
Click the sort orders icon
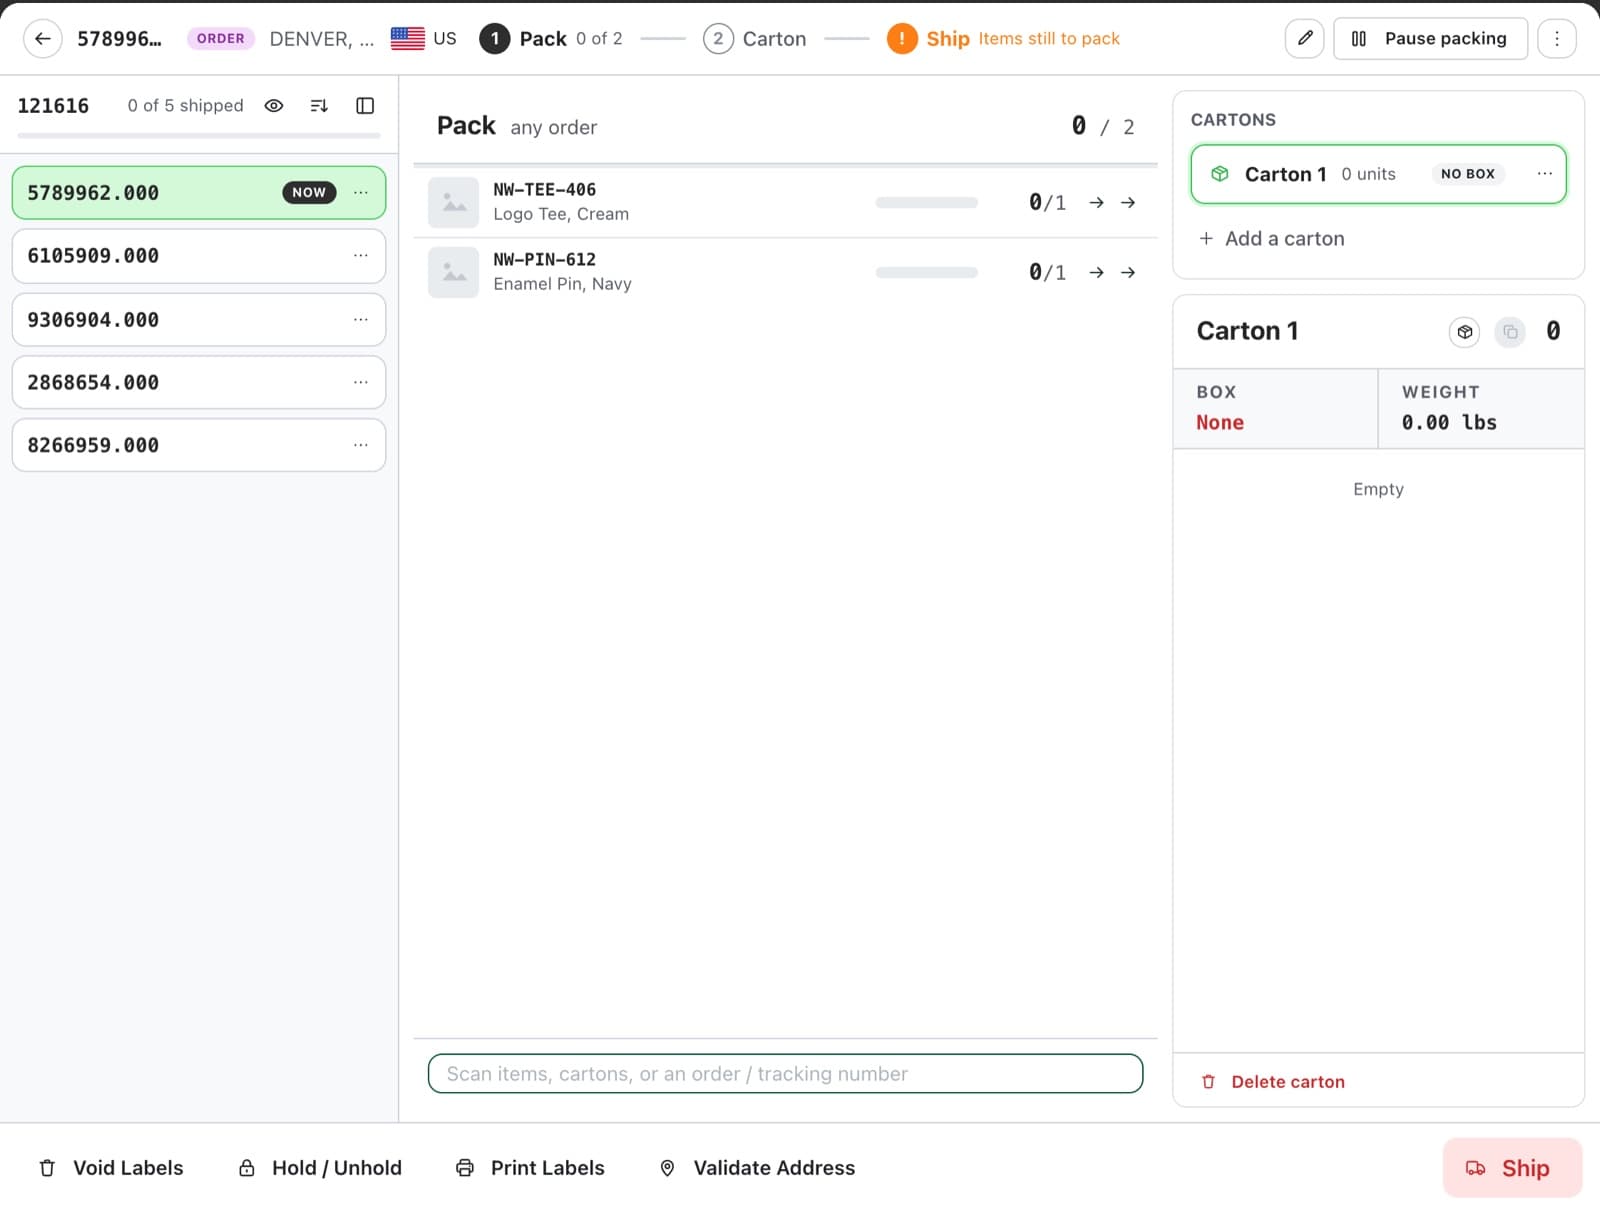coord(319,106)
